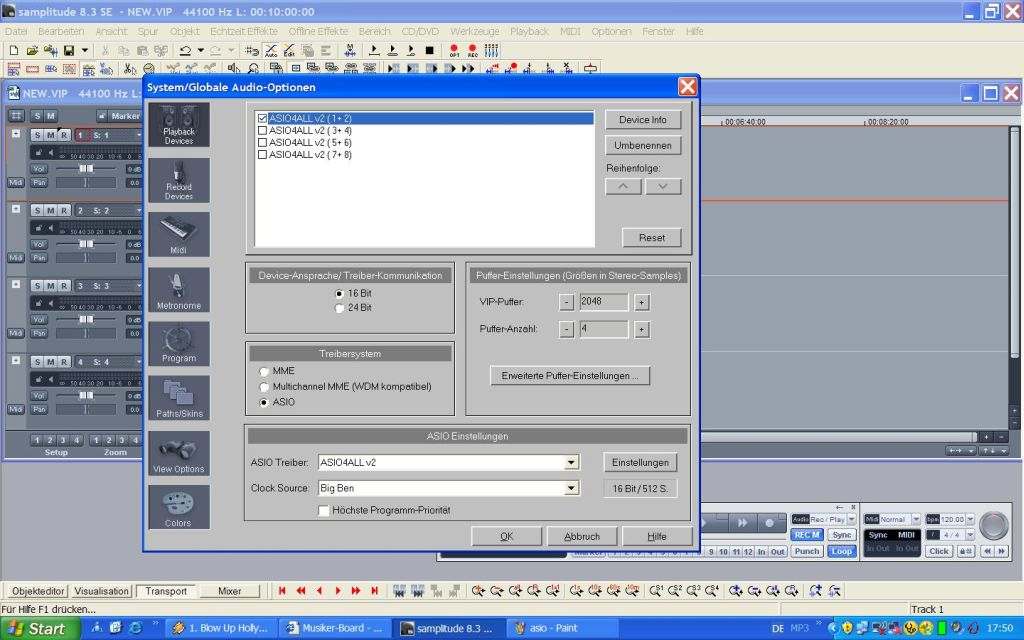The width and height of the screenshot is (1024, 640).
Task: Click the Umbenennen button
Action: point(643,145)
